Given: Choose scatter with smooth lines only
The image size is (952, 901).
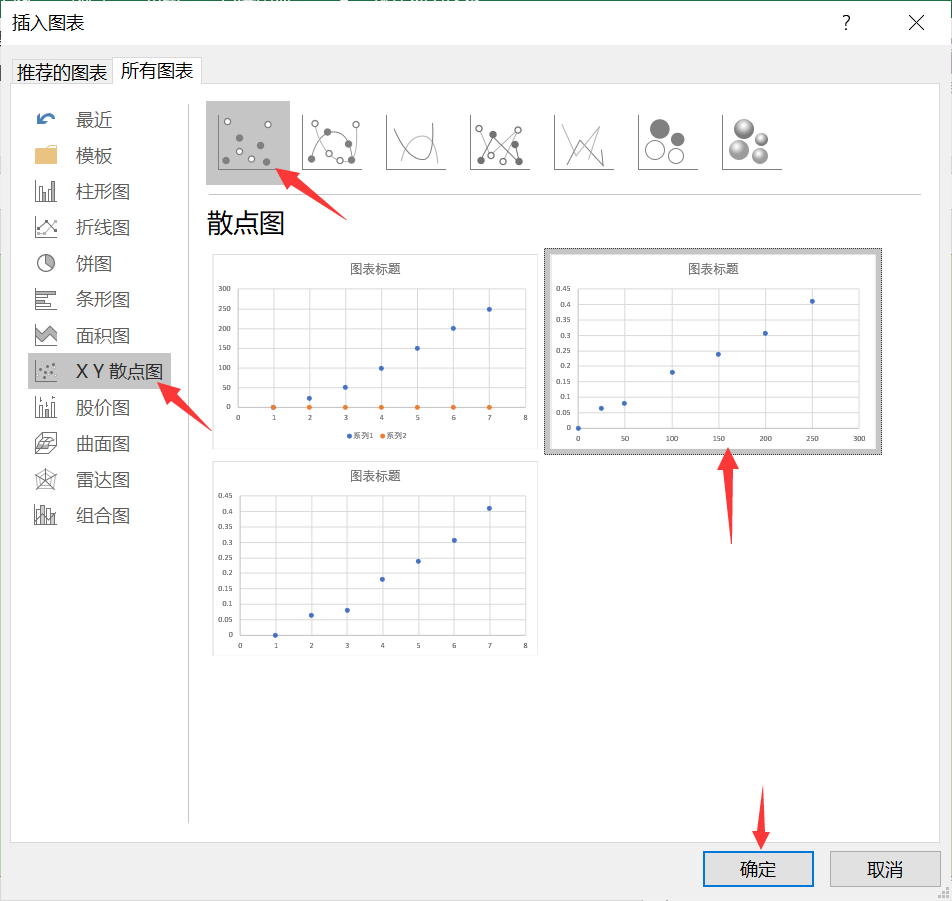Looking at the screenshot, I should [x=416, y=143].
